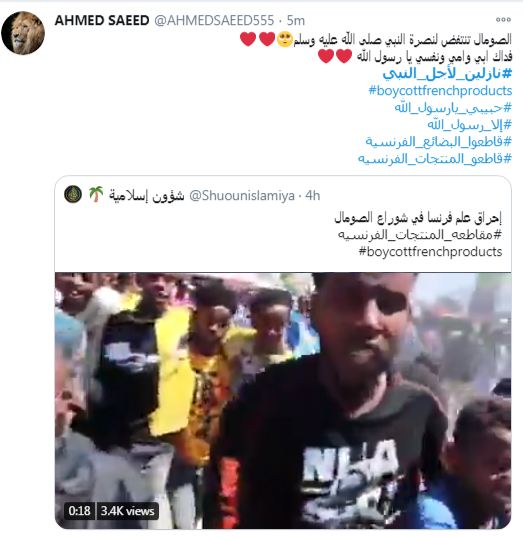The width and height of the screenshot is (523, 538).
Task: Click the hashtag #قاطعوا_البضائع_الفرنسية
Action: [x=439, y=141]
